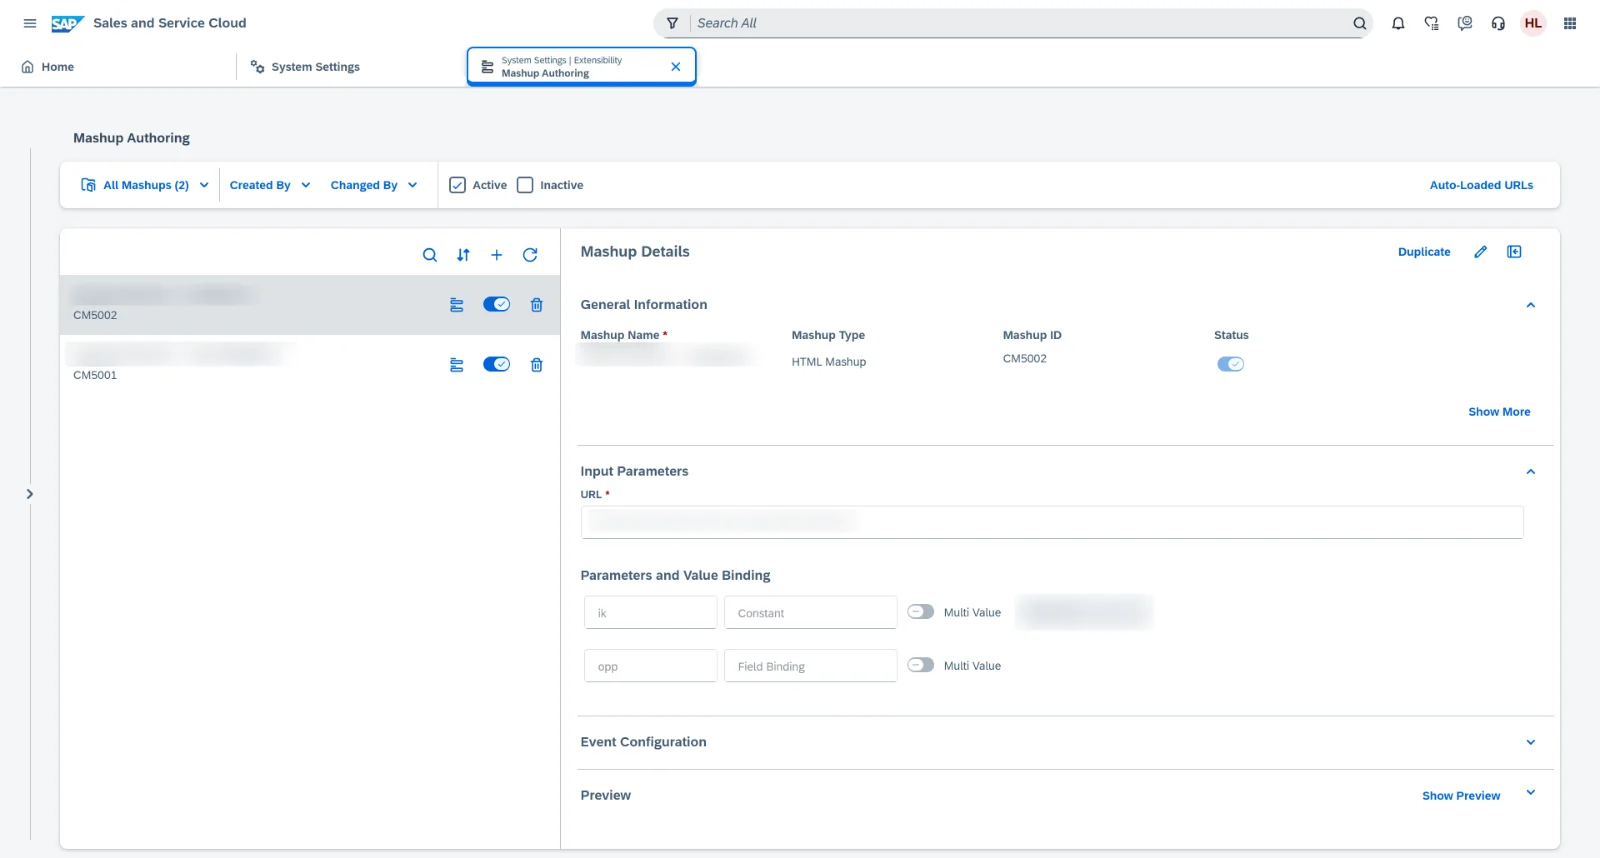Click Show Preview link
Screen dimensions: 1600x858
click(x=1461, y=796)
